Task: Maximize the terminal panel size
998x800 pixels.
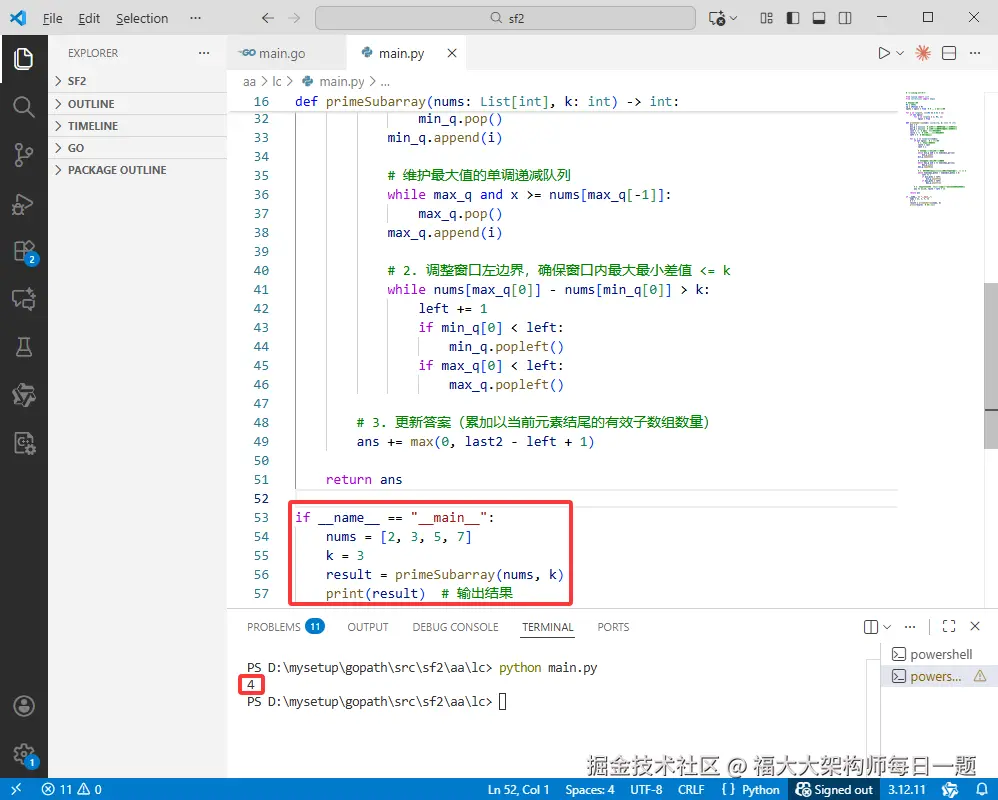Action: click(949, 626)
